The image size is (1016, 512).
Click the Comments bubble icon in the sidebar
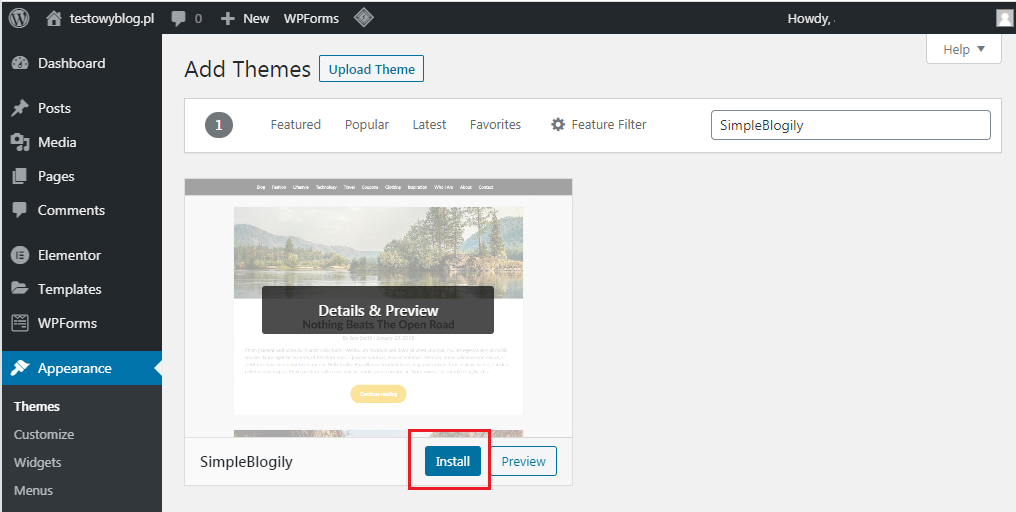[20, 210]
